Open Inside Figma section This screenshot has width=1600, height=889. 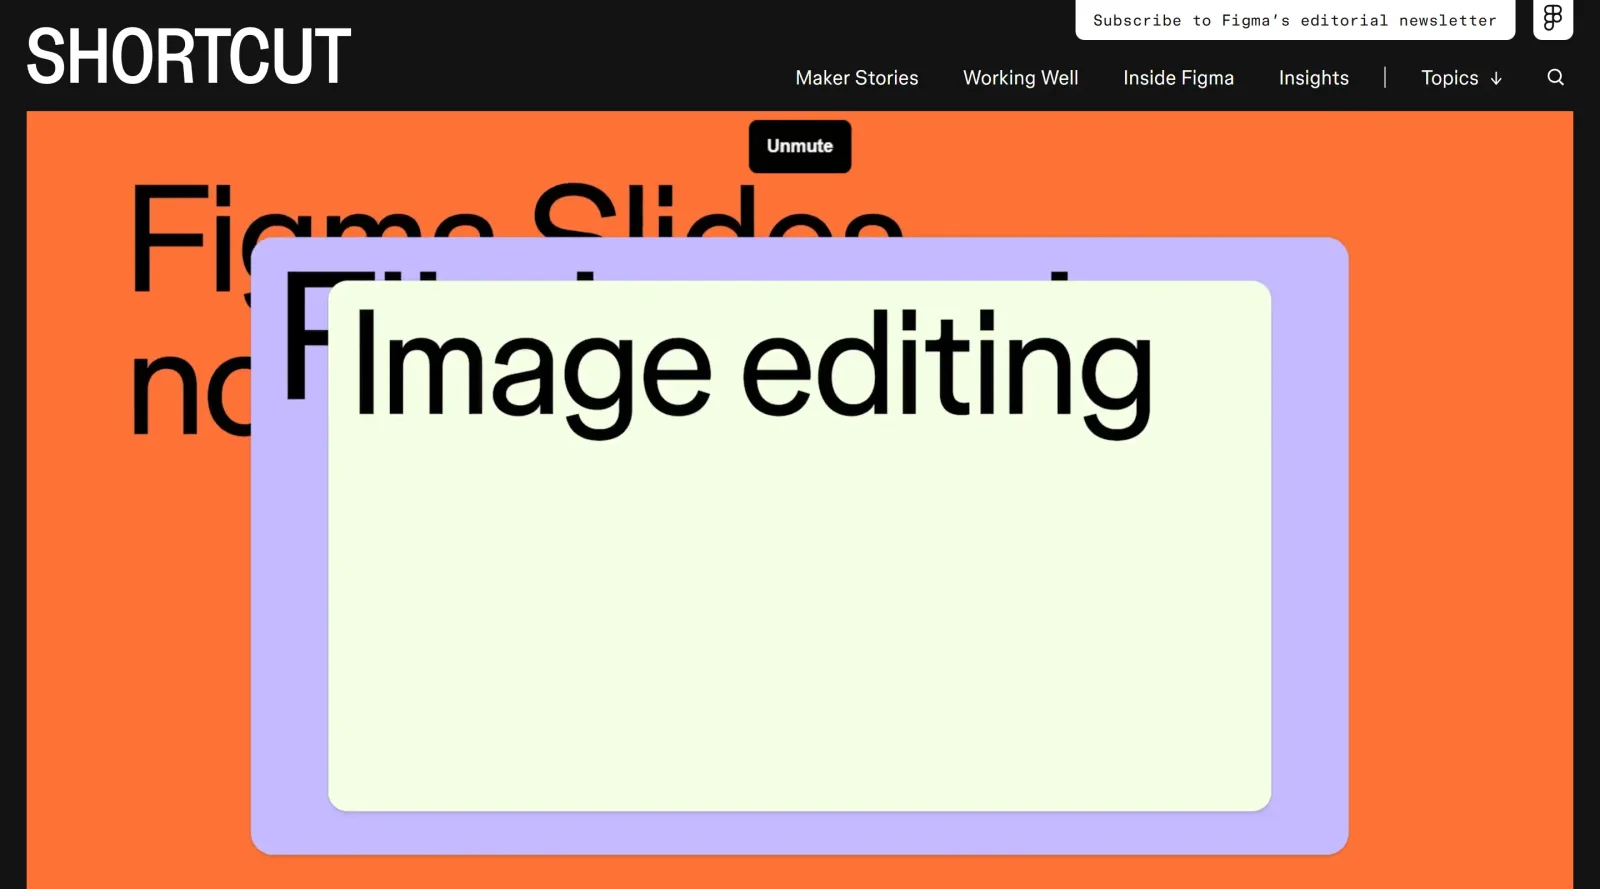coord(1178,78)
